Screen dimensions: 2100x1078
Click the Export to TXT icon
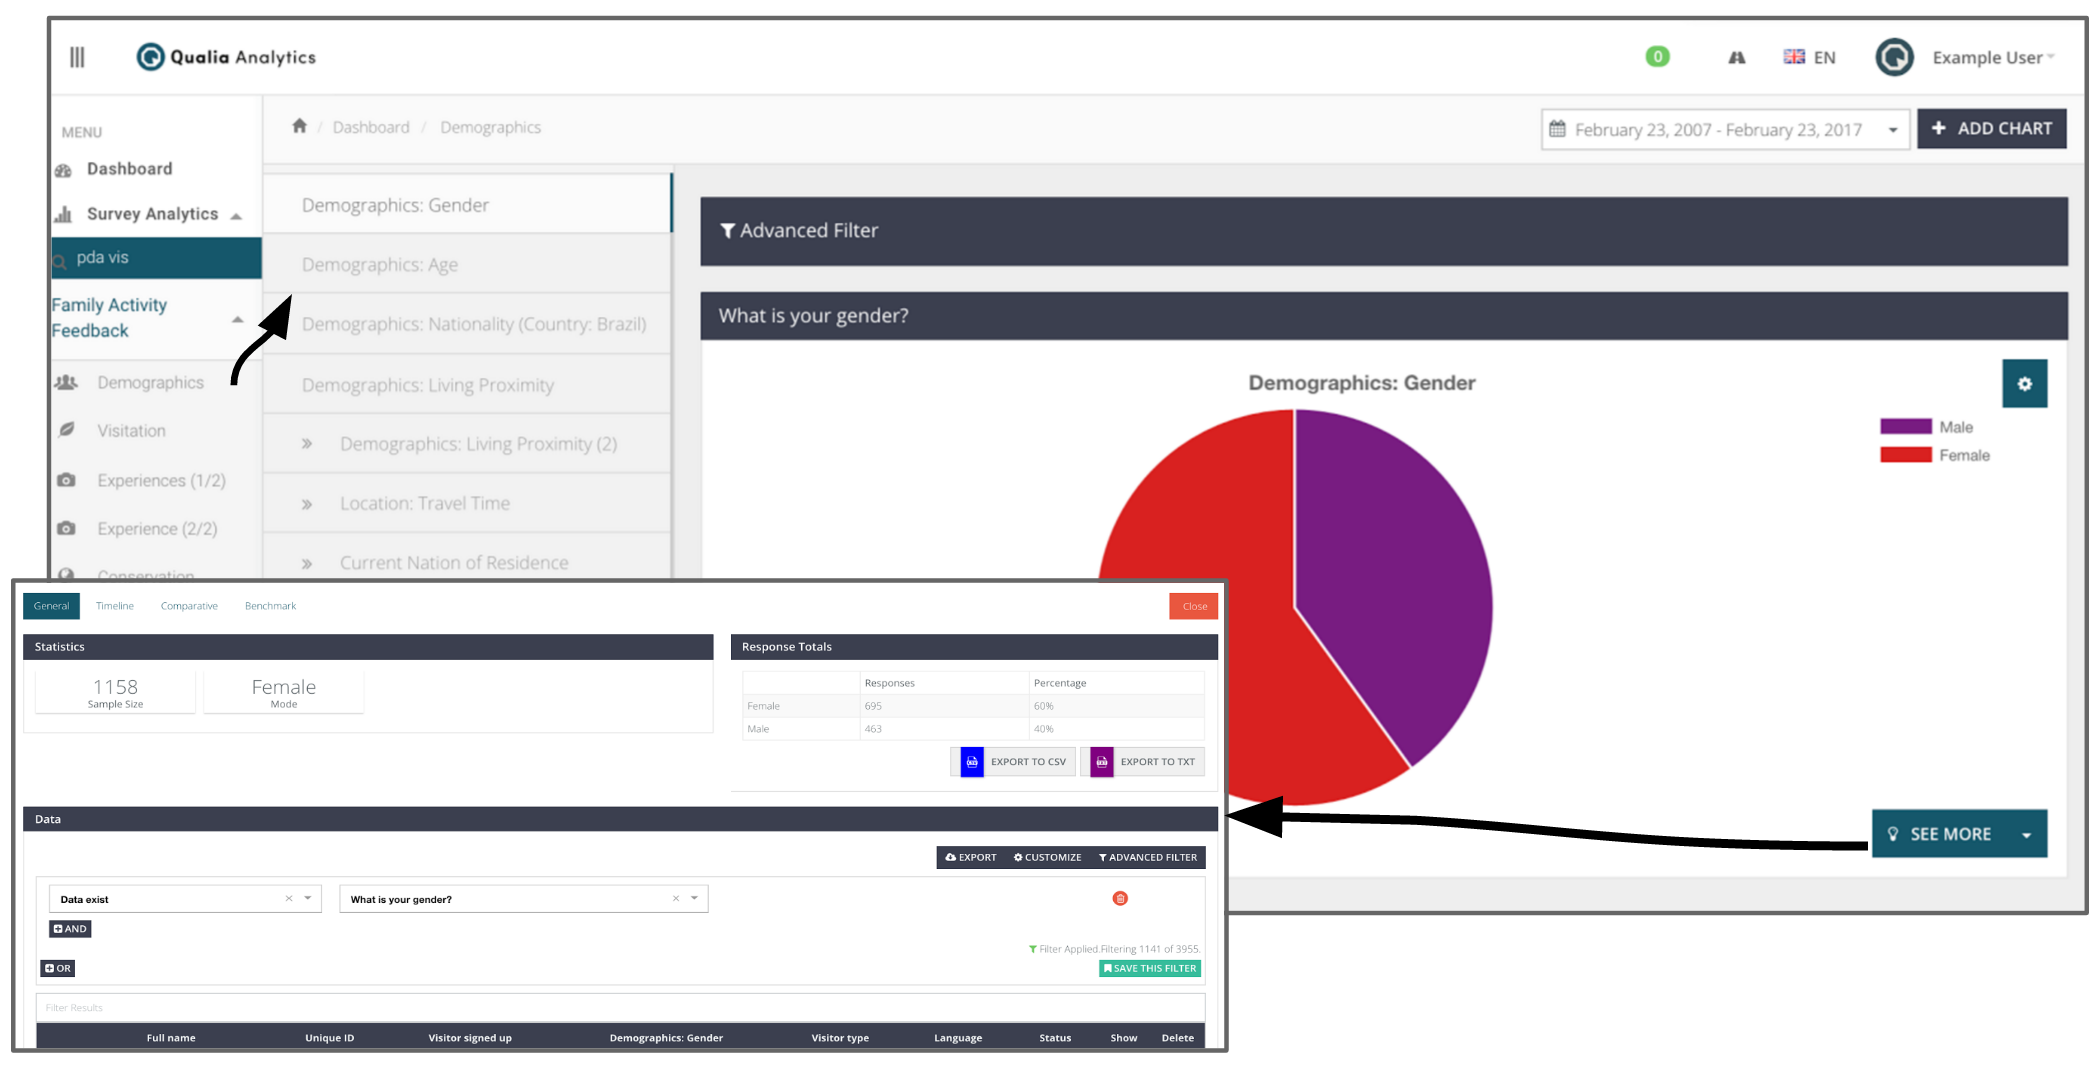pyautogui.click(x=1101, y=762)
